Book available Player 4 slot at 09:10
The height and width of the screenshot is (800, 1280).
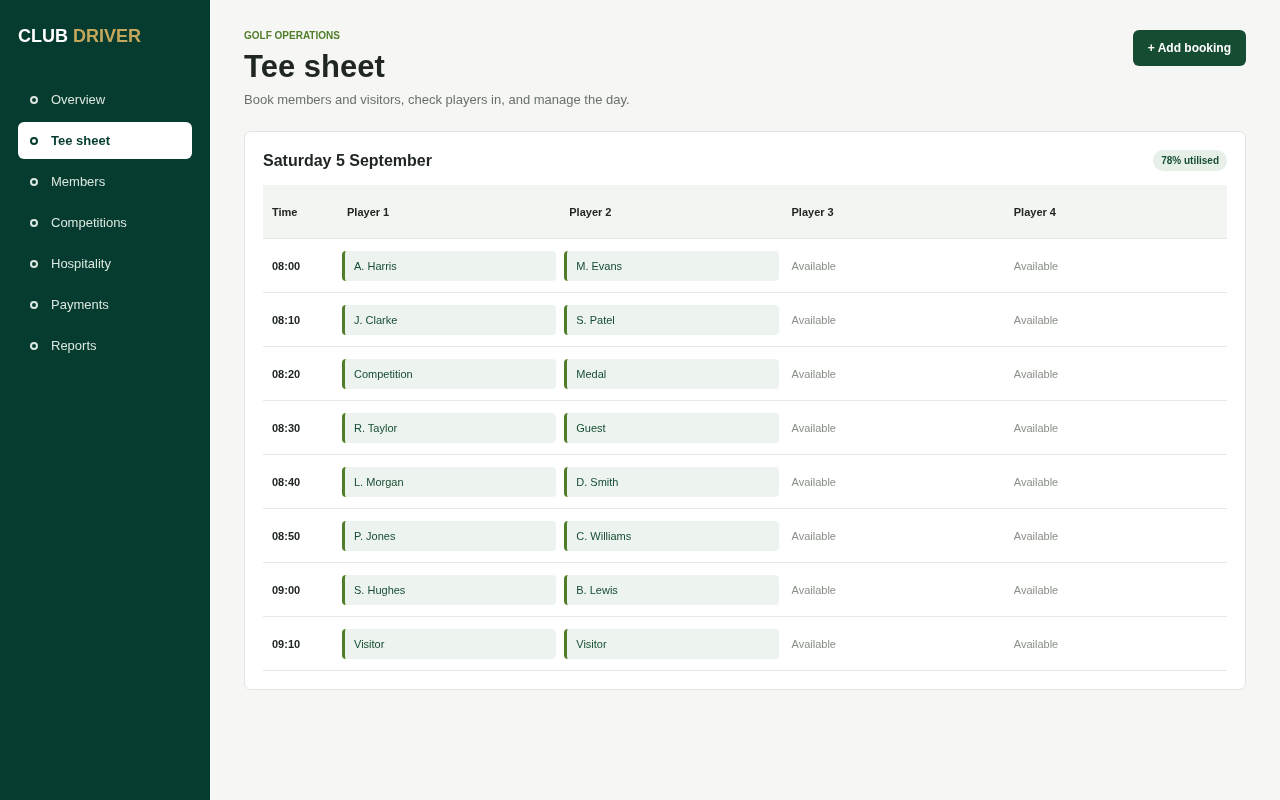point(1036,644)
